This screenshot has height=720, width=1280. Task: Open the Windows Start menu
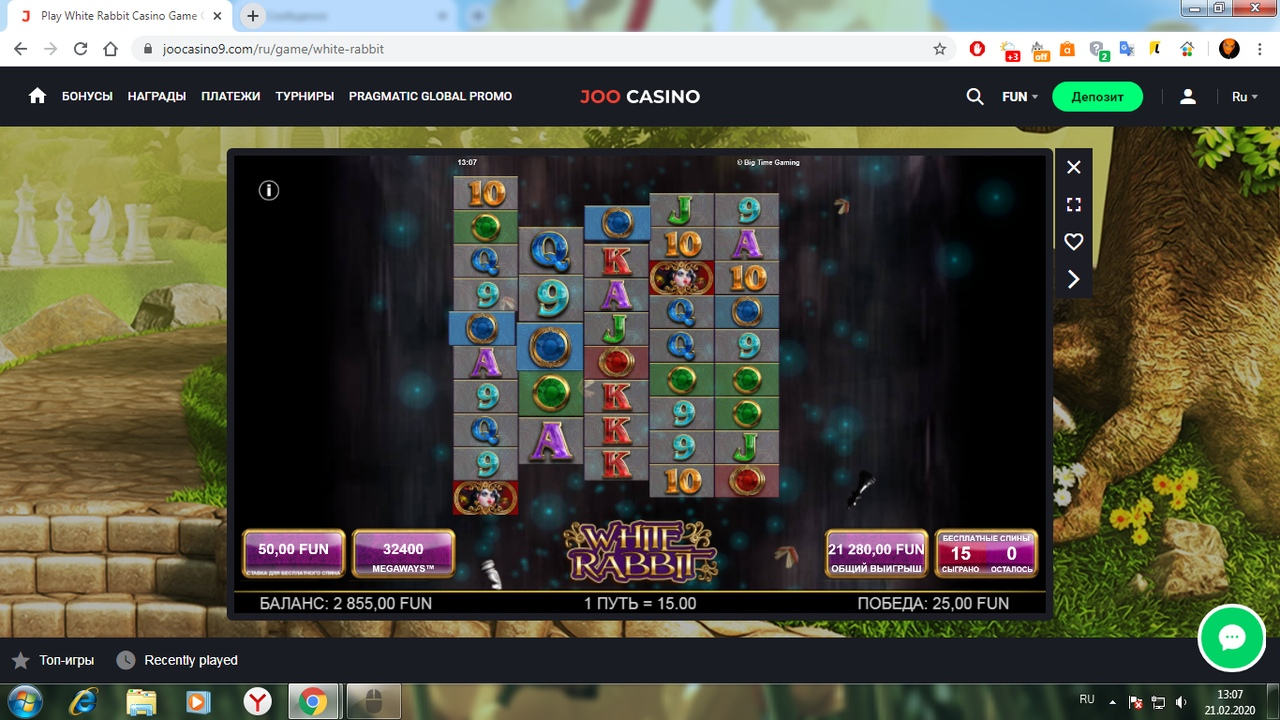24,702
